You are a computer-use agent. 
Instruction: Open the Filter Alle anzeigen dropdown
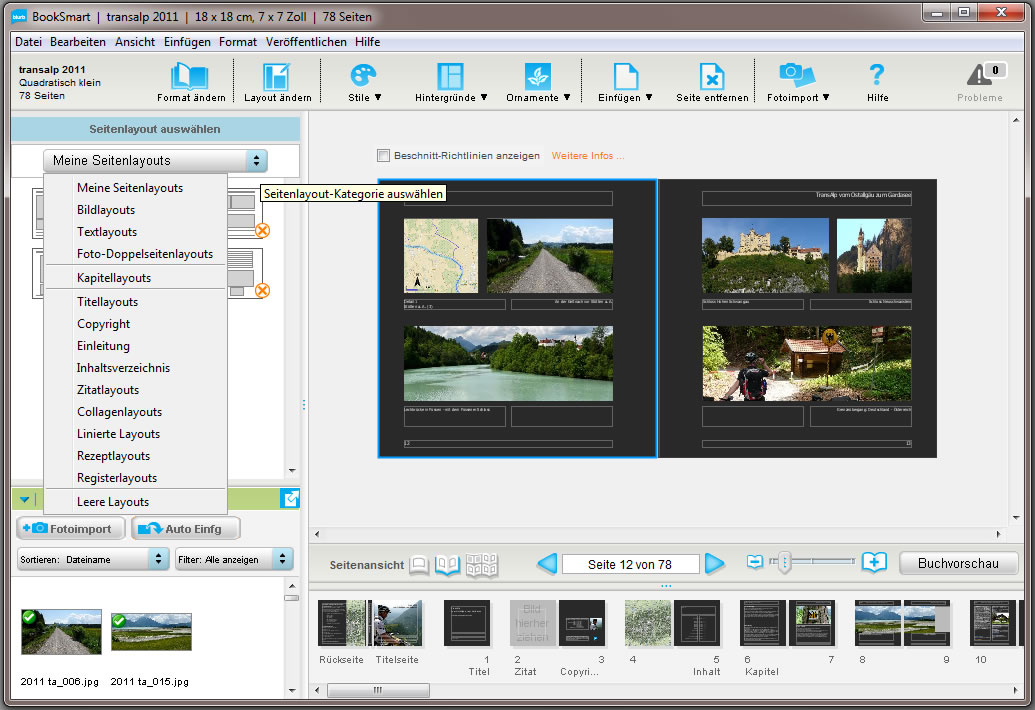click(x=234, y=560)
